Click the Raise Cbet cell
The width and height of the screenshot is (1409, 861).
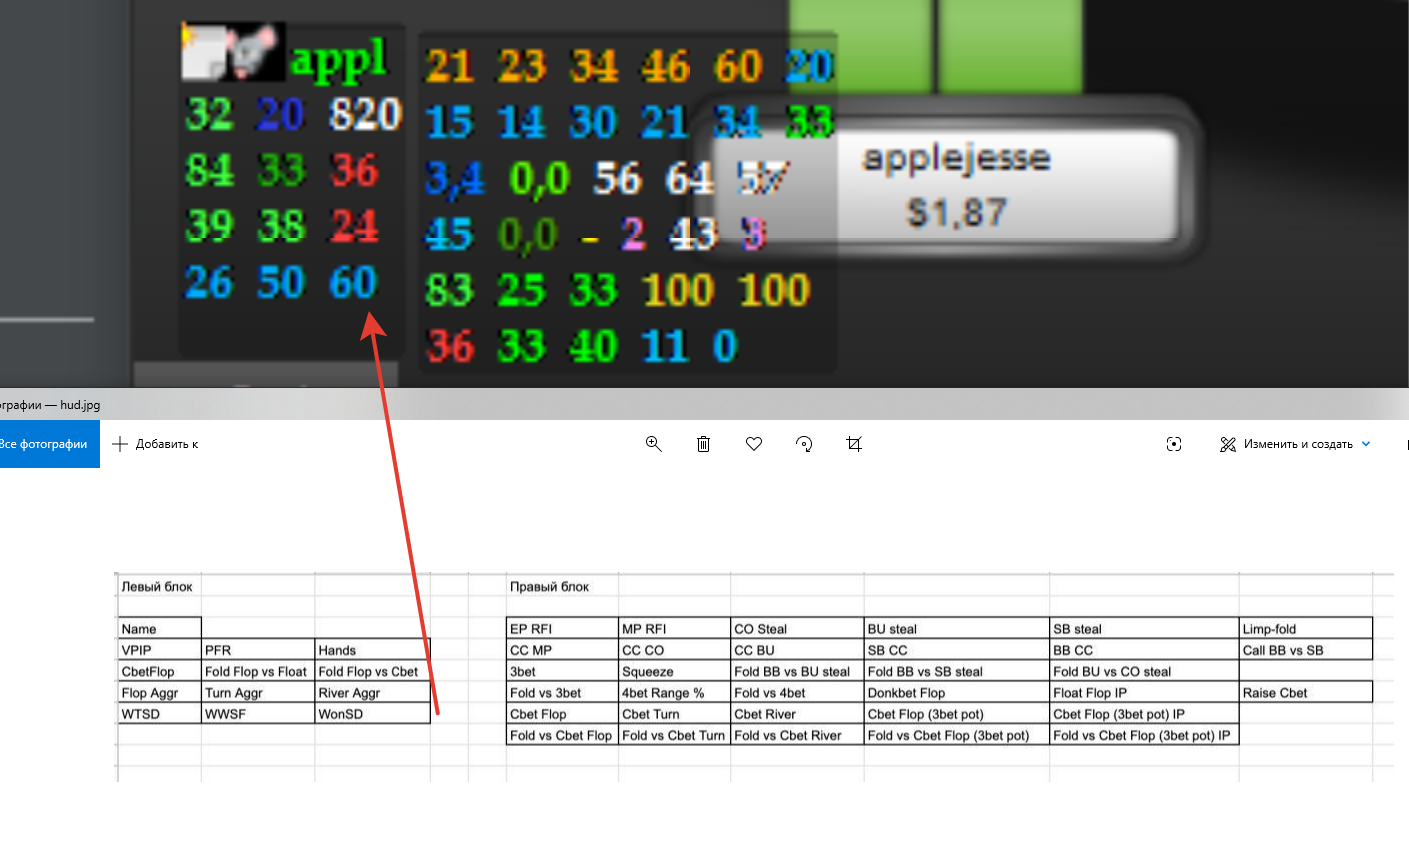coord(1306,692)
